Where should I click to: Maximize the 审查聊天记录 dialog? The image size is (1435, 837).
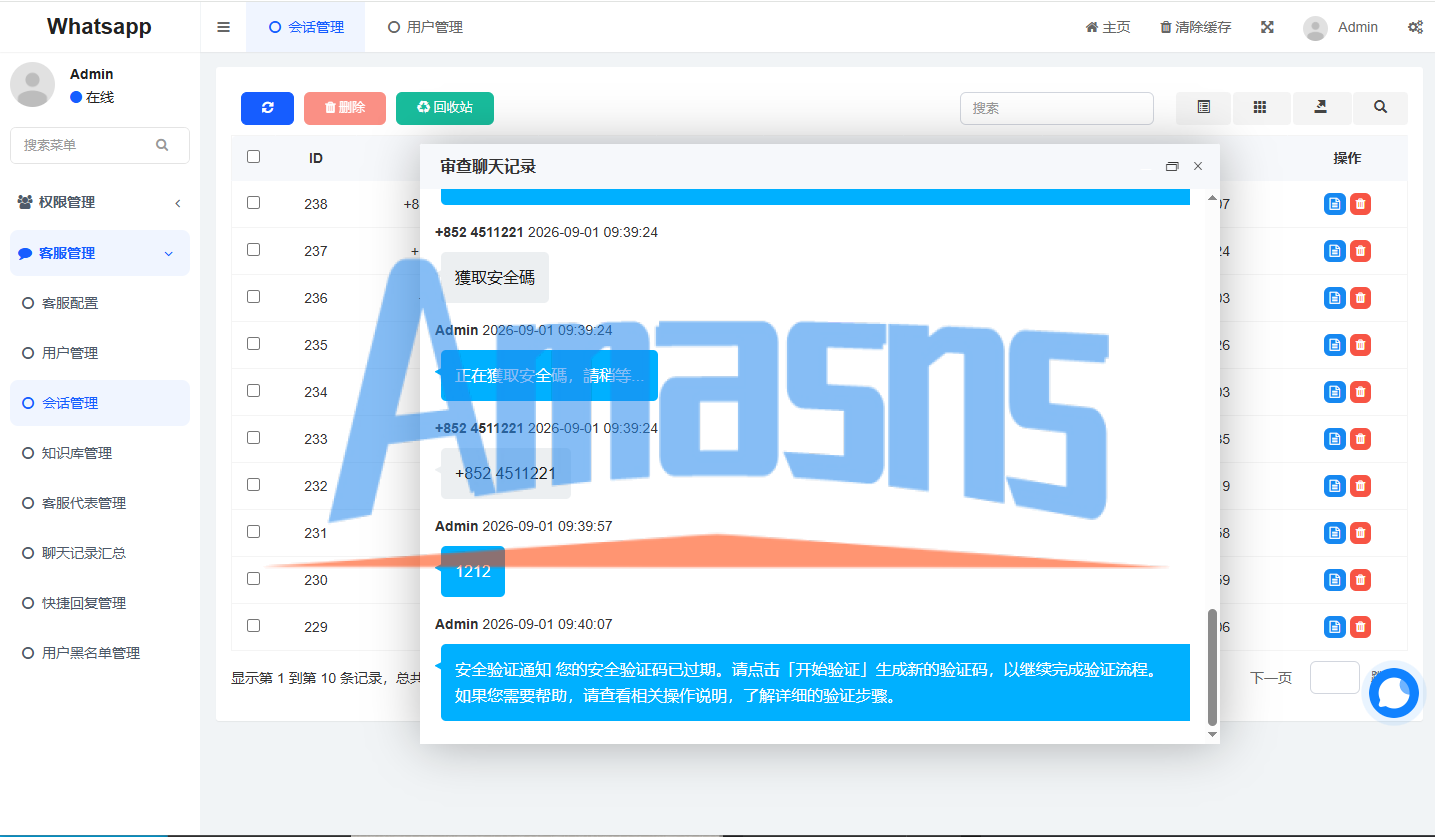[x=1172, y=166]
